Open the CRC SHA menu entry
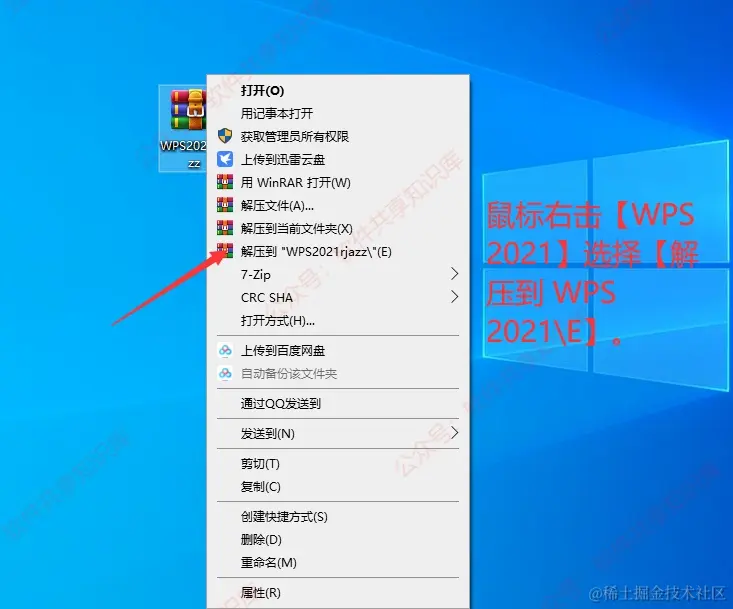 click(338, 297)
